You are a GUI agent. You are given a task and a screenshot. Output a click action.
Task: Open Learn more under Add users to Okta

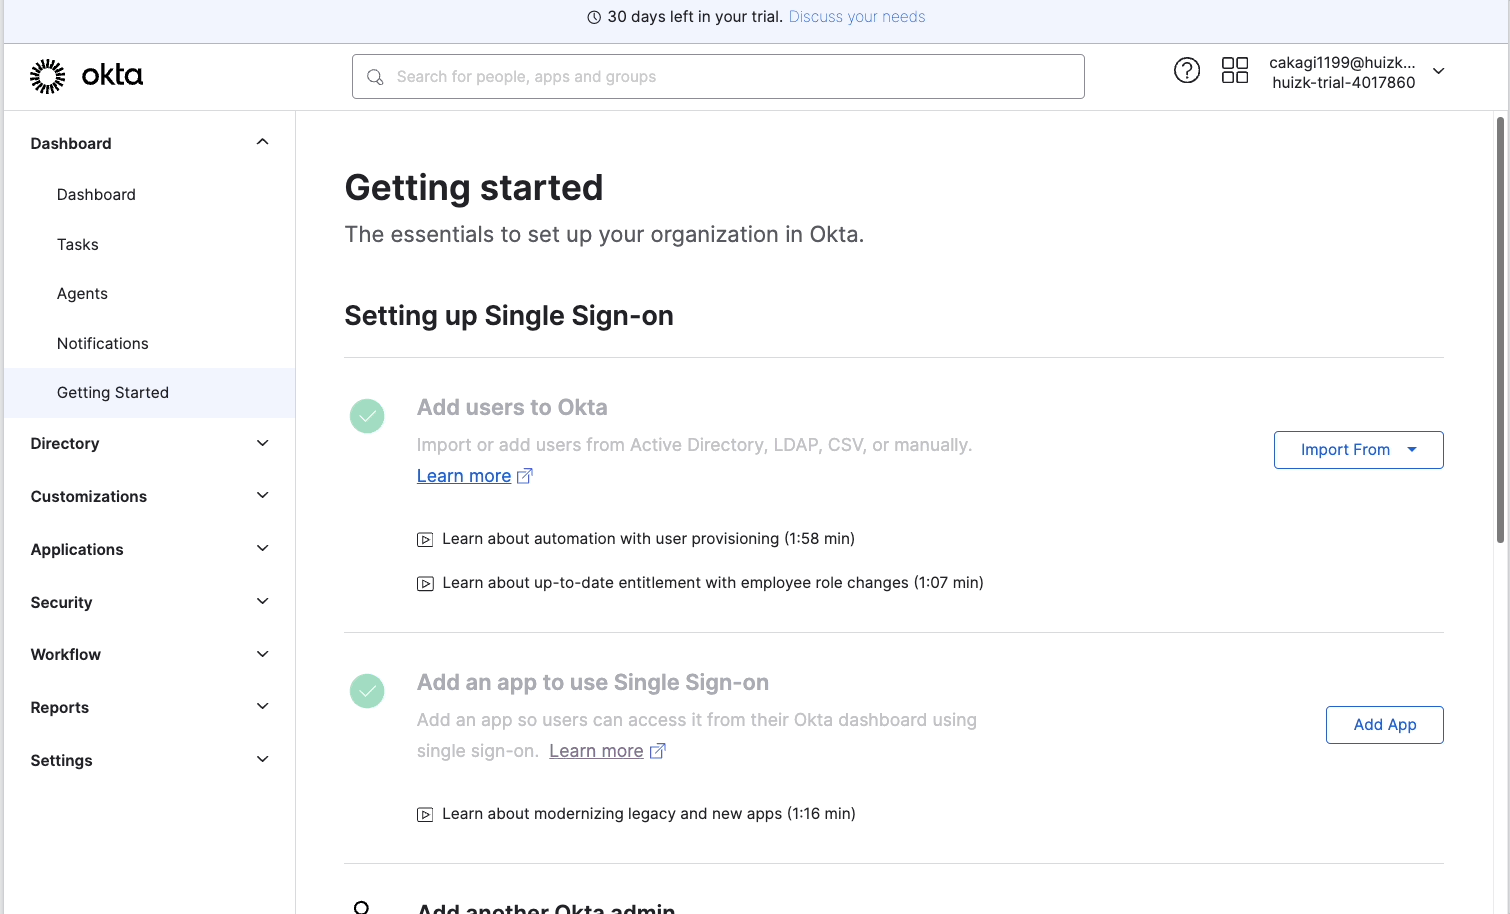(464, 475)
